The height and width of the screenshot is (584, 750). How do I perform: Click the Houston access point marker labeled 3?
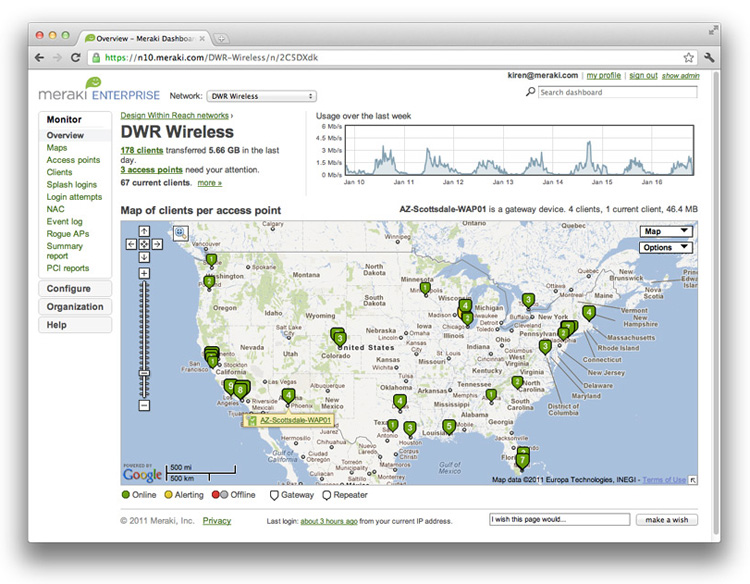(410, 428)
